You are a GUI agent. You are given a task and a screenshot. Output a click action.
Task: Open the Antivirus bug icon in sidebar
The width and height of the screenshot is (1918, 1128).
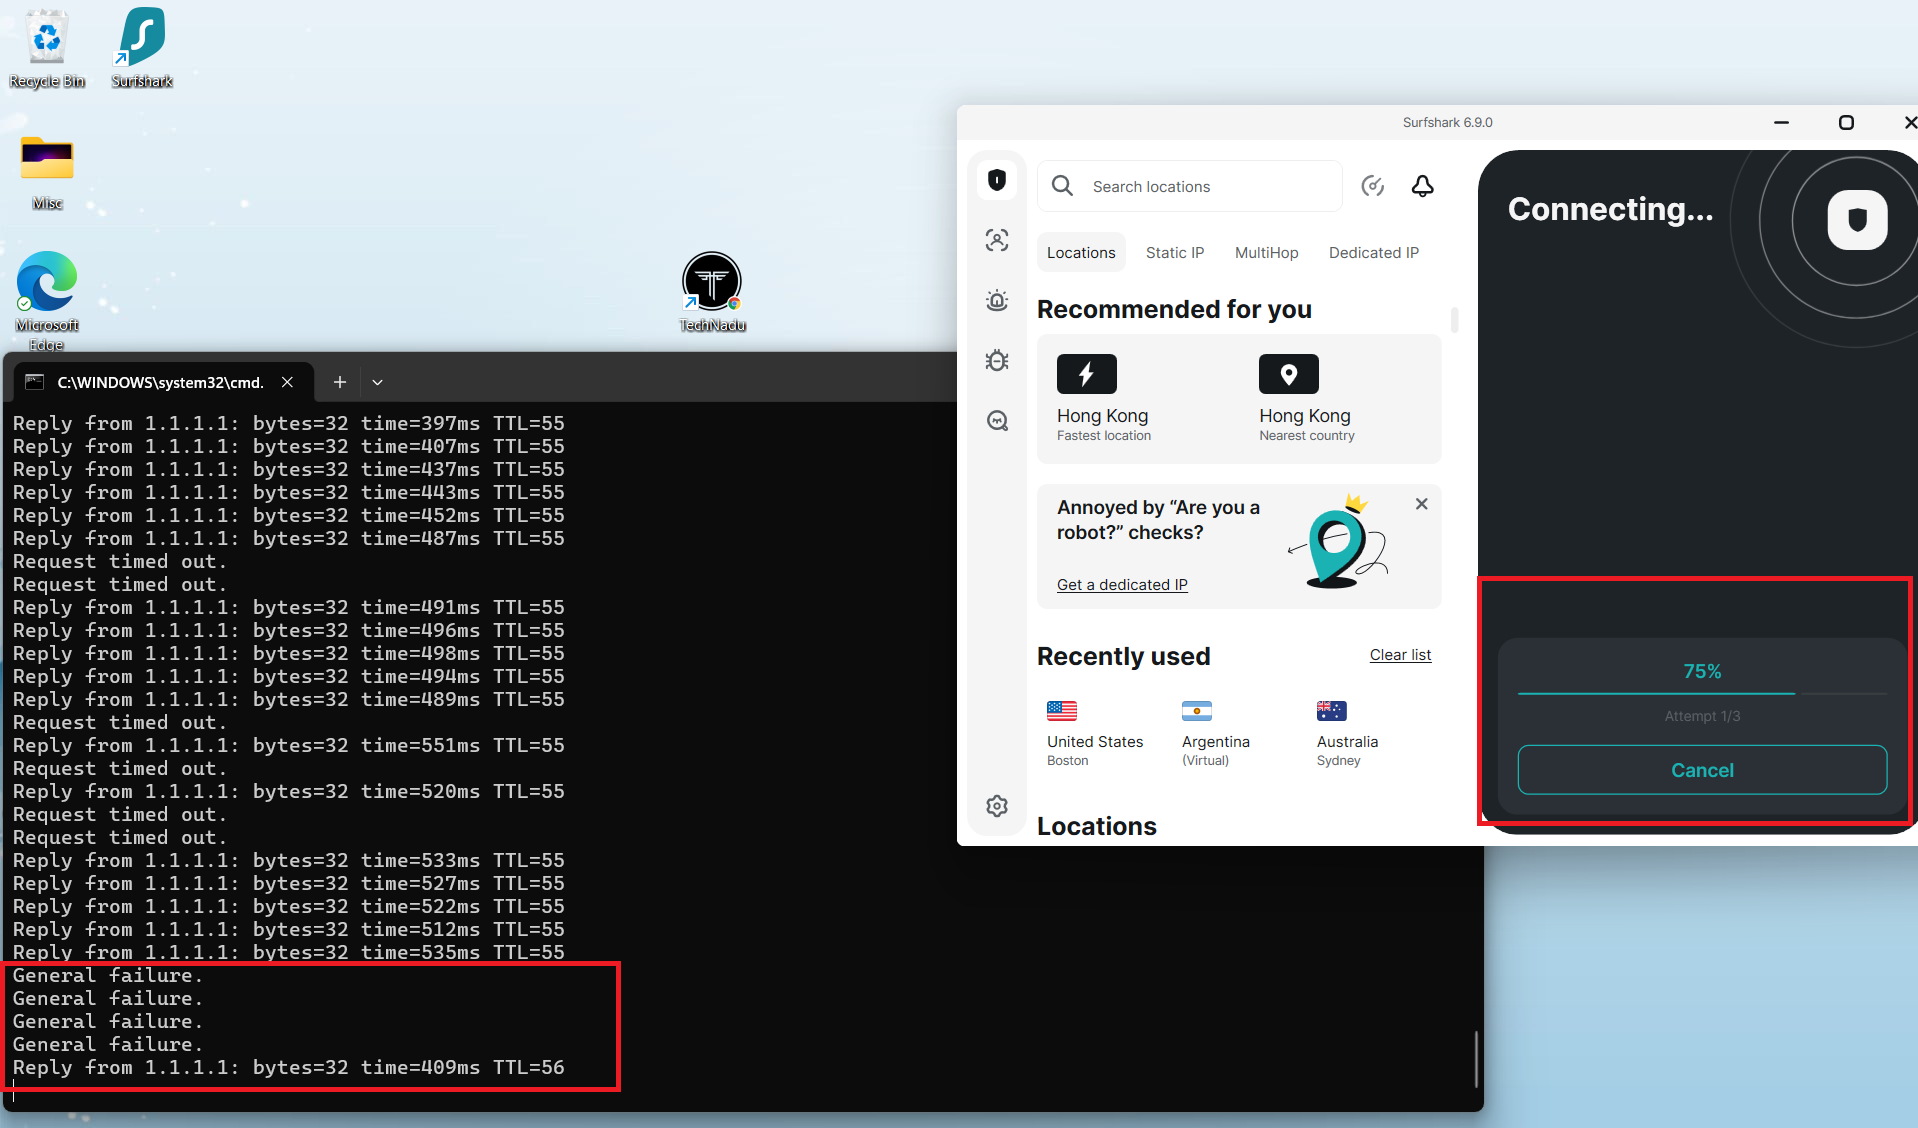[x=997, y=360]
